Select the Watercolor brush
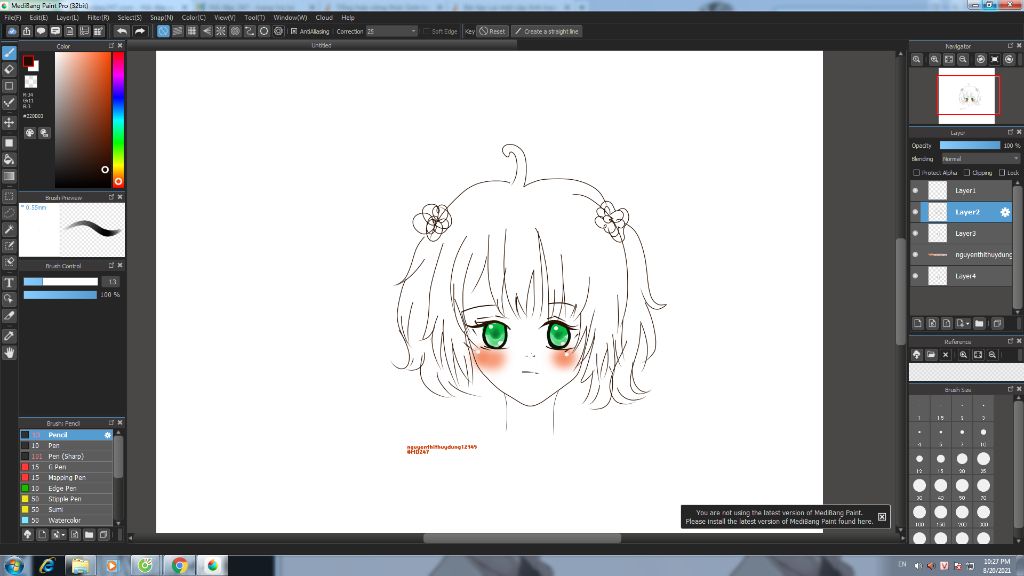Viewport: 1024px width, 576px height. coord(66,520)
